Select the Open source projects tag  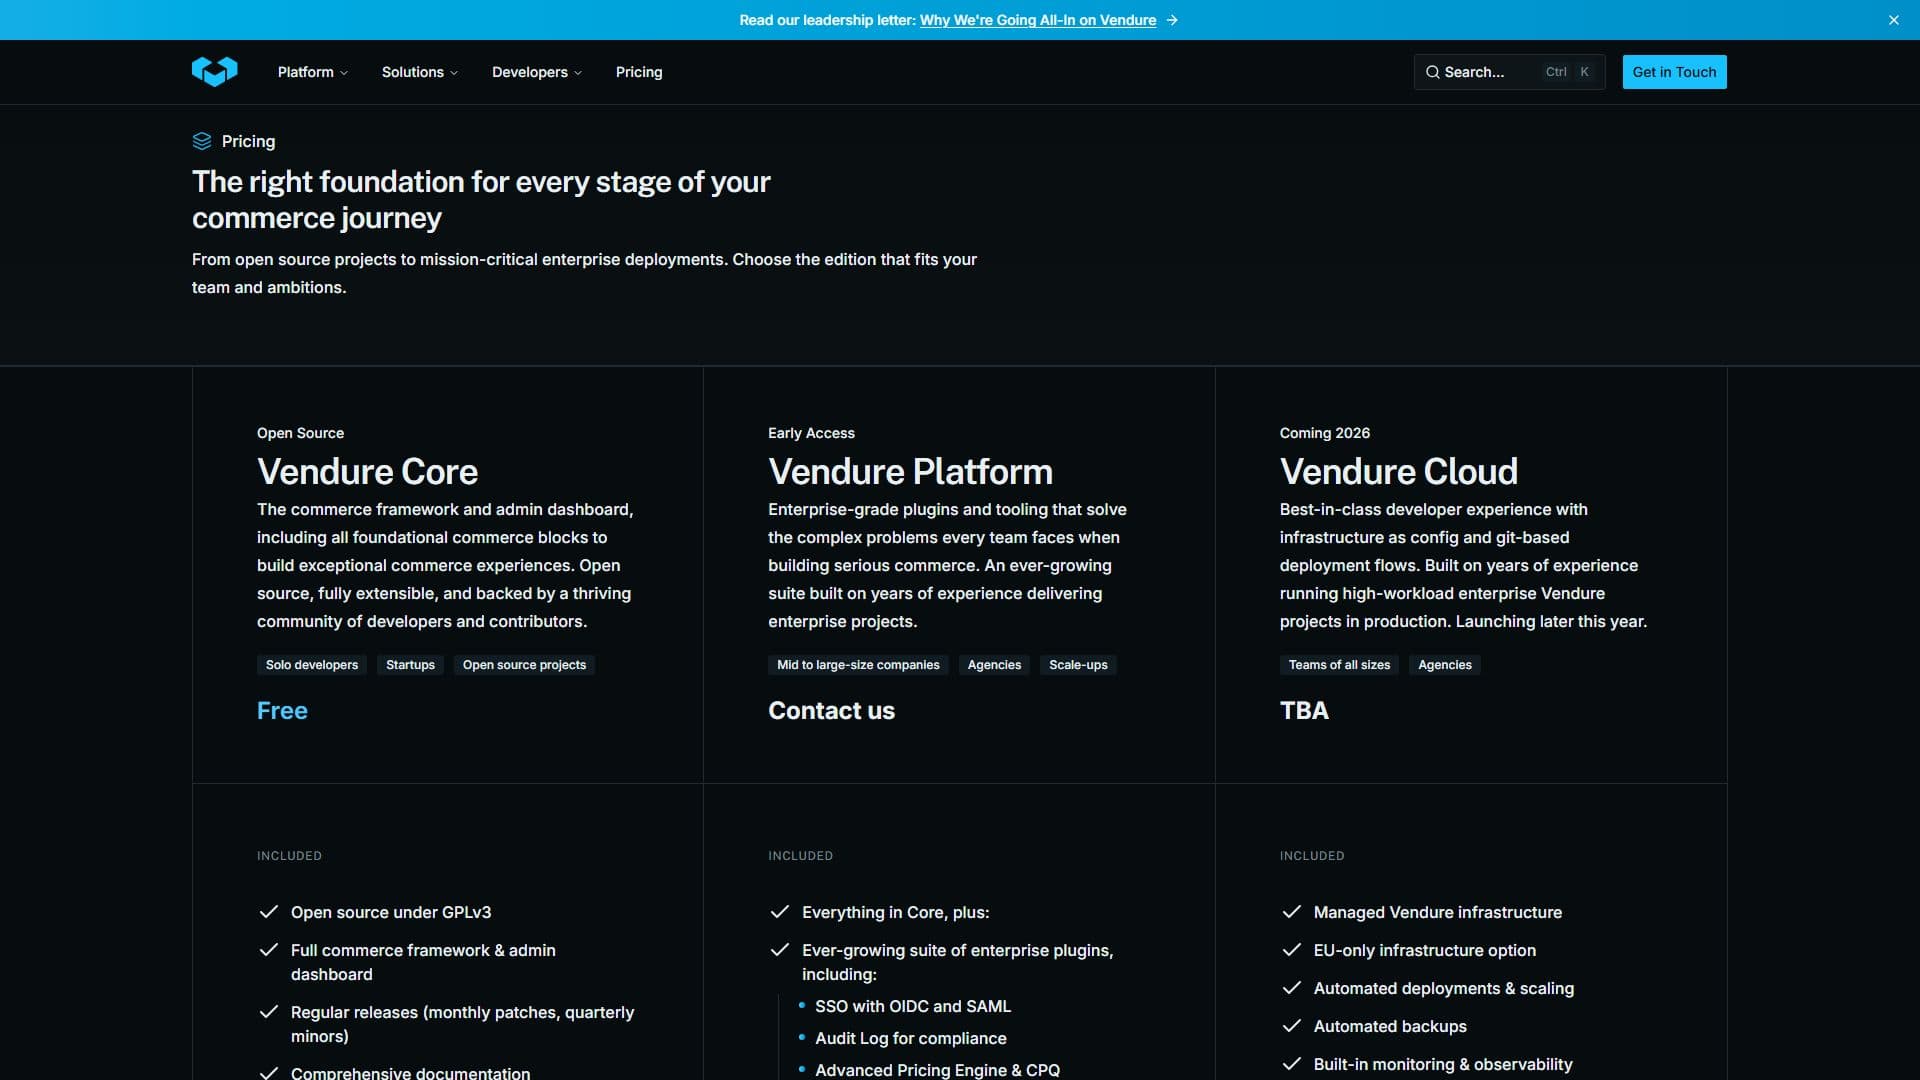[x=524, y=665]
